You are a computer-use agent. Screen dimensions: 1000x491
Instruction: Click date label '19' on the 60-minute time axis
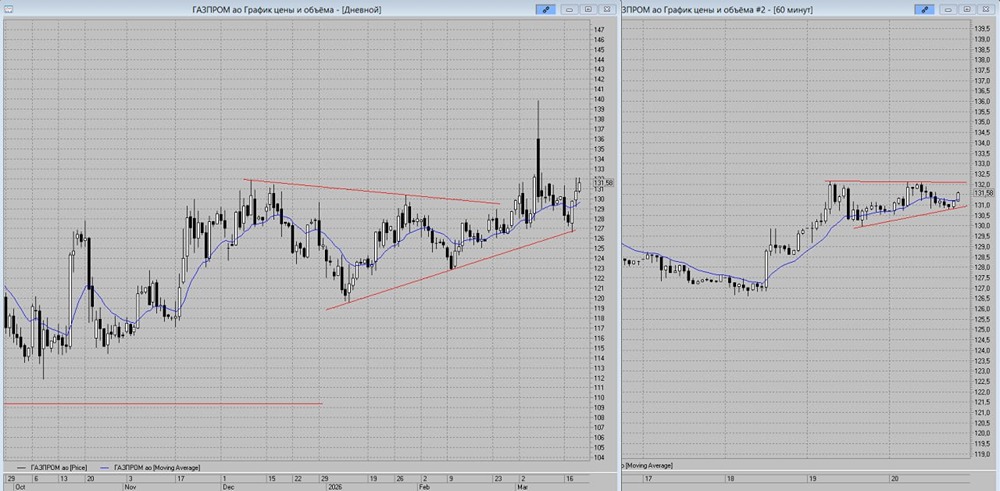(812, 478)
